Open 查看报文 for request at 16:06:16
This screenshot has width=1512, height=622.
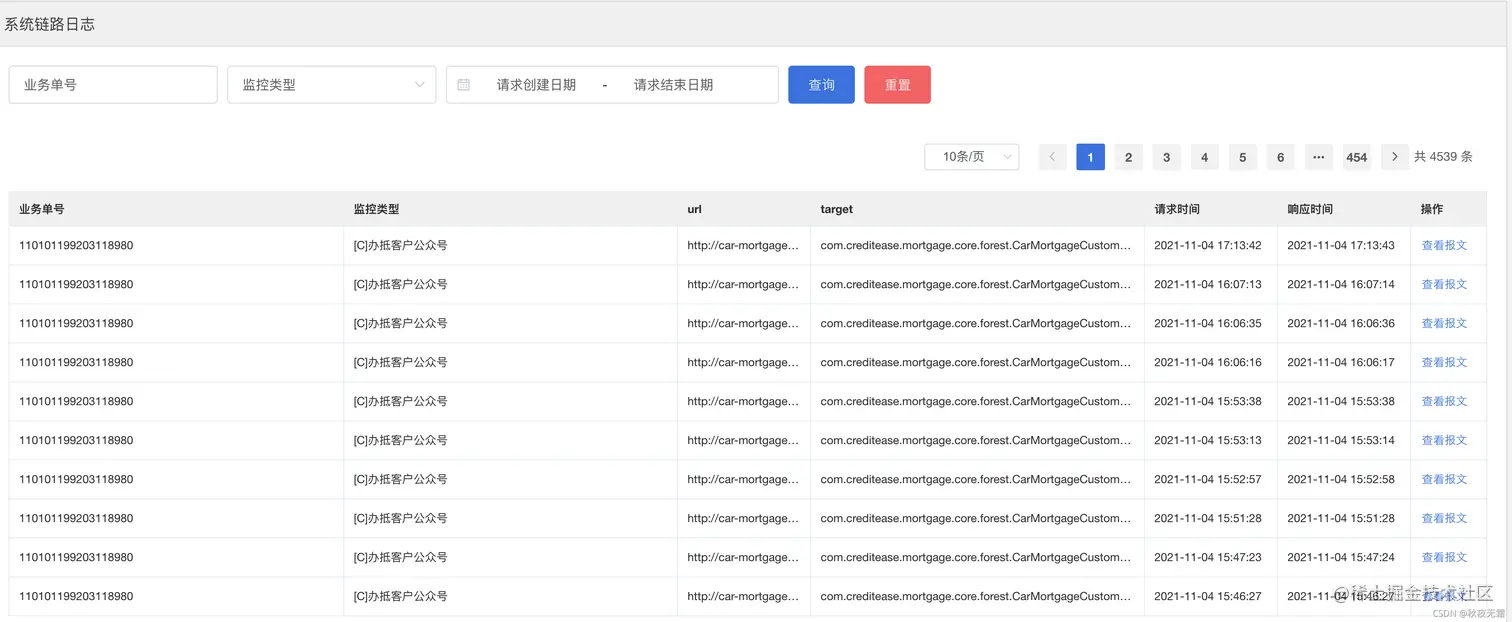coord(1444,362)
